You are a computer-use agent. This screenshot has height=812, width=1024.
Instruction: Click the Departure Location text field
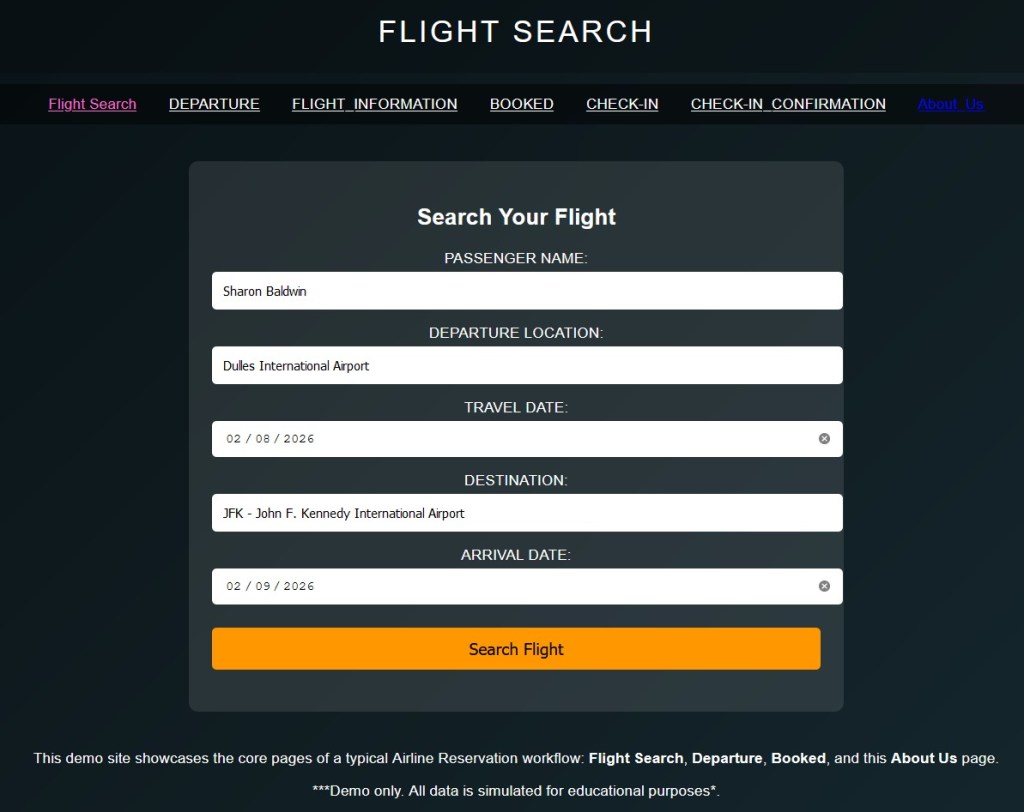click(x=527, y=366)
